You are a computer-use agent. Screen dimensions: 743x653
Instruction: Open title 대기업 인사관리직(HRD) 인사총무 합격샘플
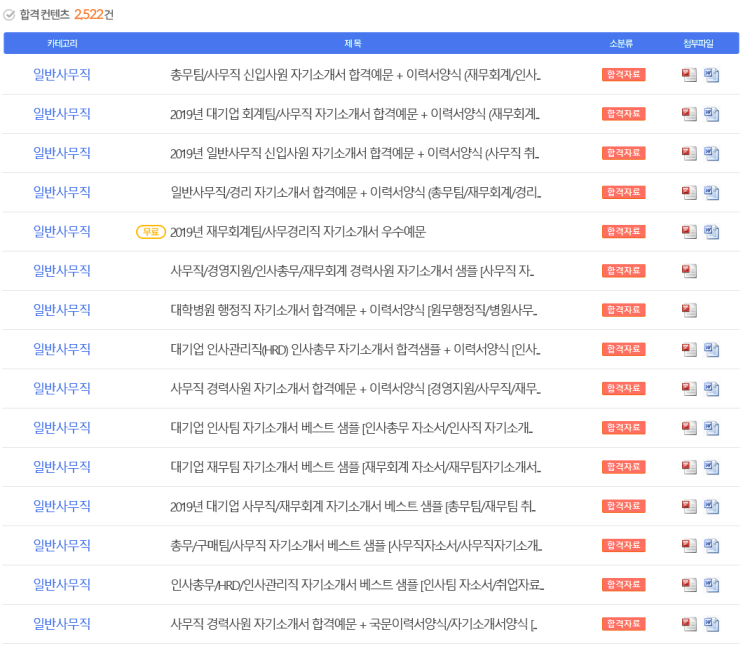pos(355,350)
